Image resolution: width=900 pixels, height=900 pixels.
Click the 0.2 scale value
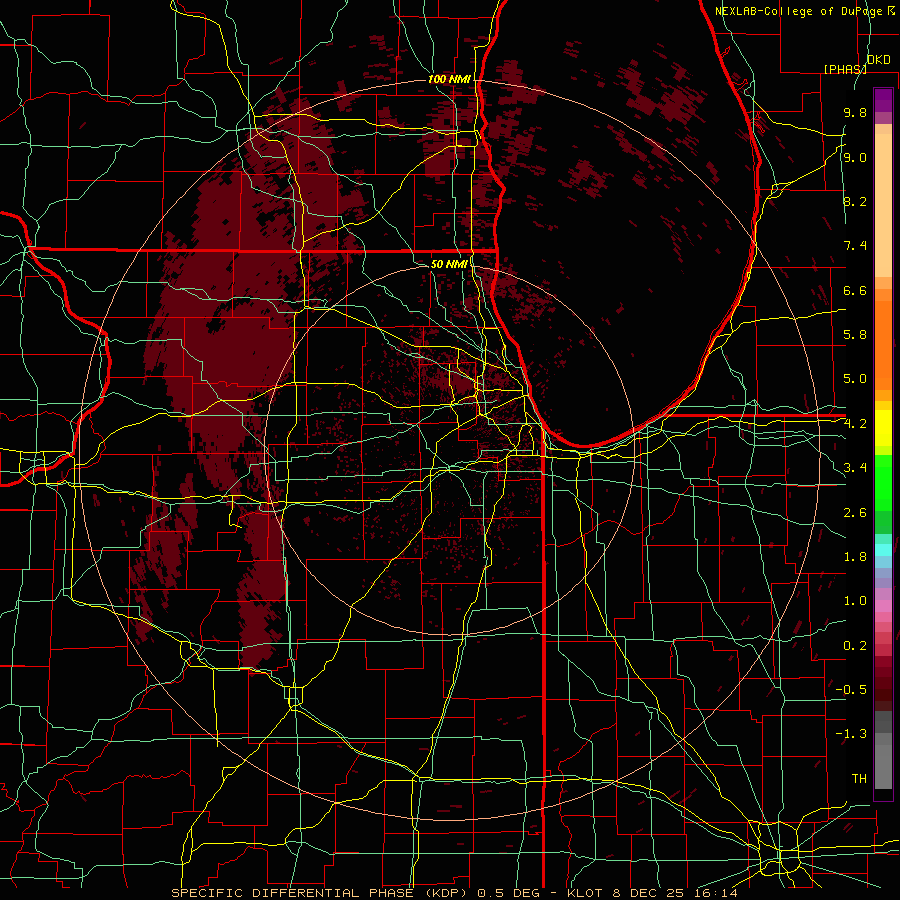coord(855,646)
